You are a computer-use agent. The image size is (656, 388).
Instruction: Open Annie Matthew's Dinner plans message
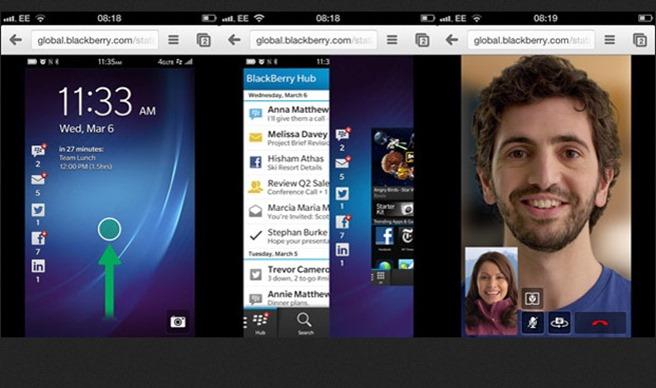pos(286,298)
